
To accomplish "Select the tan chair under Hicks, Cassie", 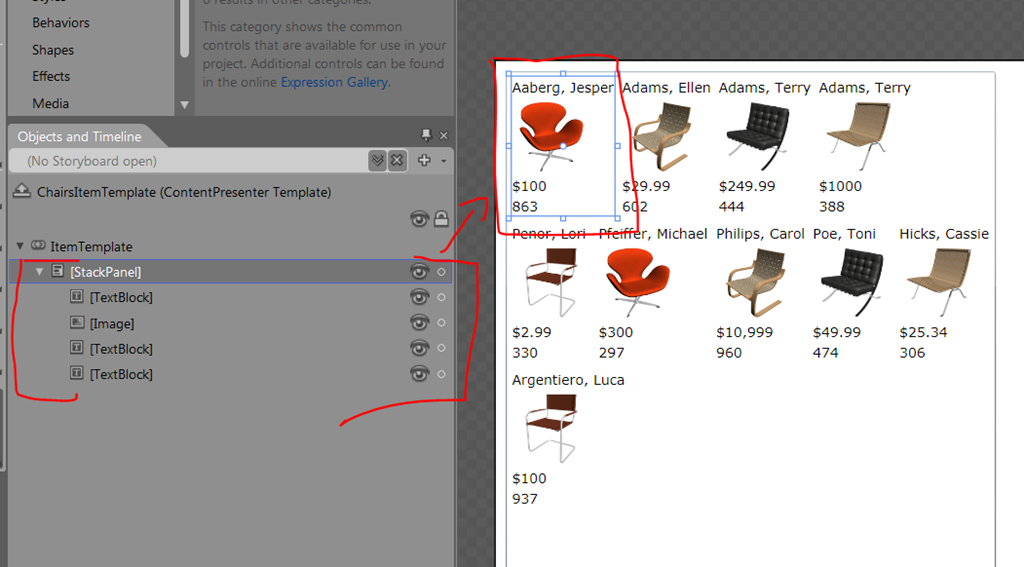I will [938, 282].
